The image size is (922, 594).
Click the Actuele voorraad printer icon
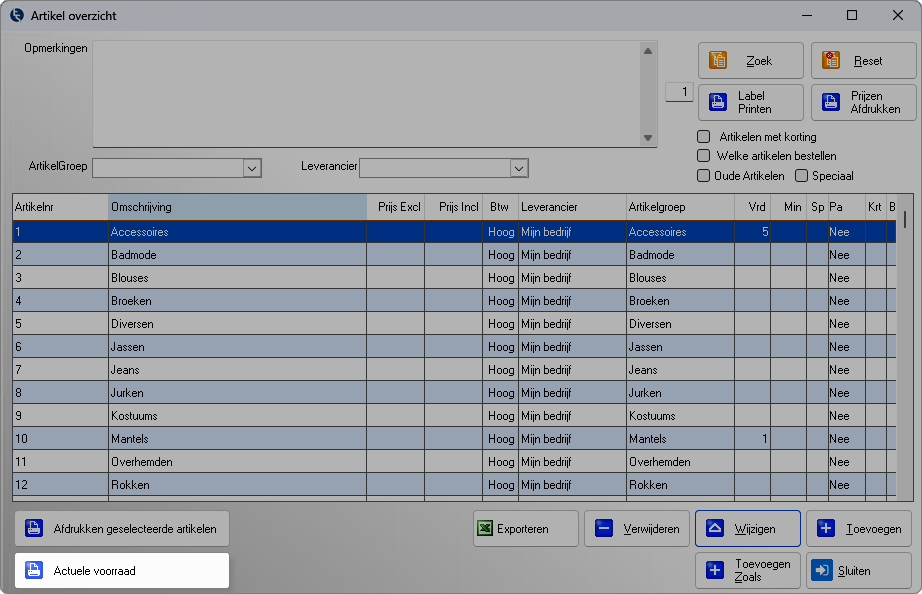[34, 570]
